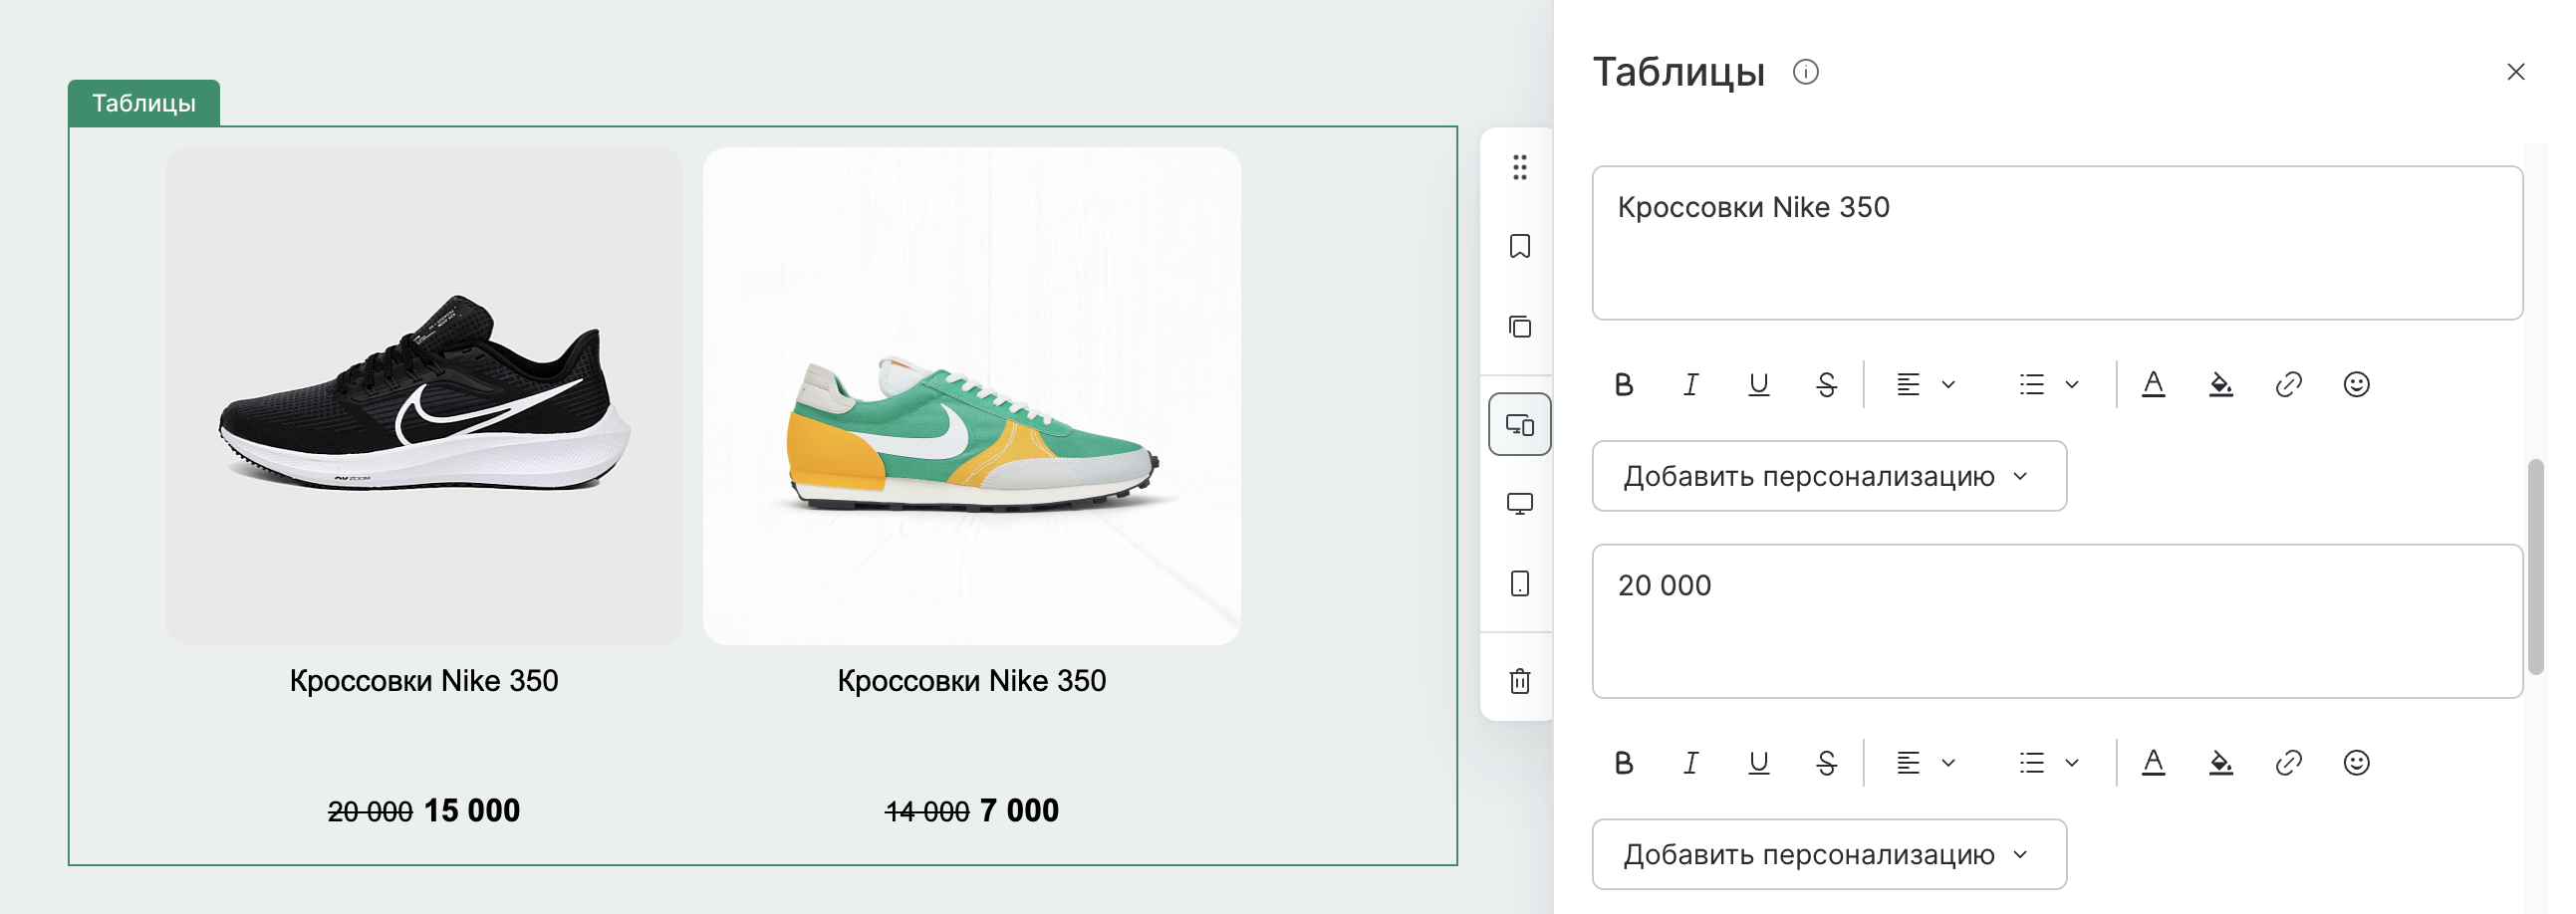This screenshot has height=914, width=2576.
Task: Toggle underline in the Кроссовки Nike 350 toolbar
Action: pyautogui.click(x=1758, y=385)
